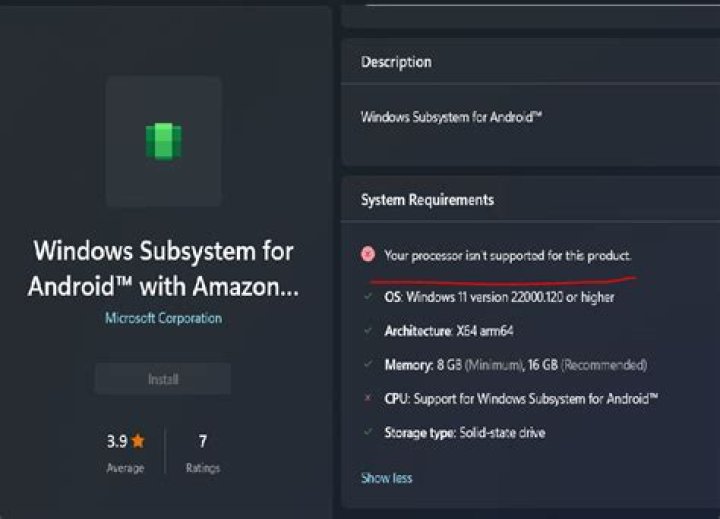Click the checkmark icon next to Architecture
The image size is (720, 519).
coord(368,330)
